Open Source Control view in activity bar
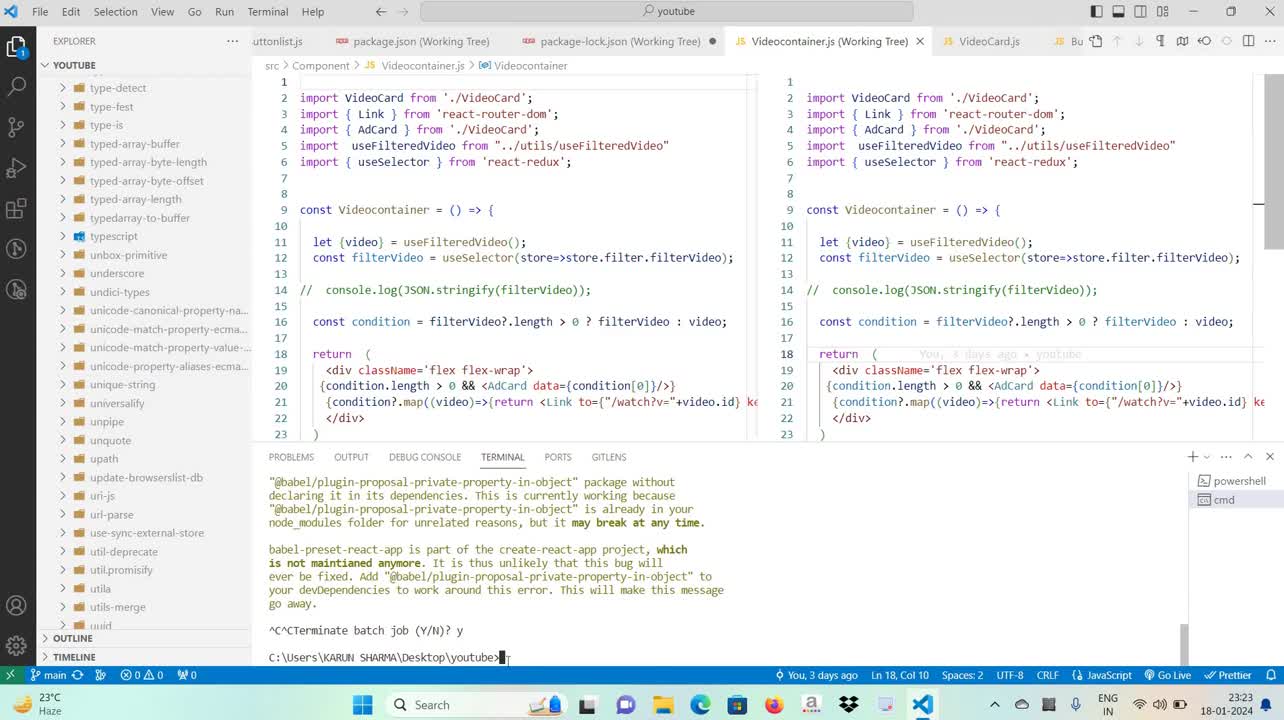This screenshot has height=720, width=1284. click(x=16, y=127)
